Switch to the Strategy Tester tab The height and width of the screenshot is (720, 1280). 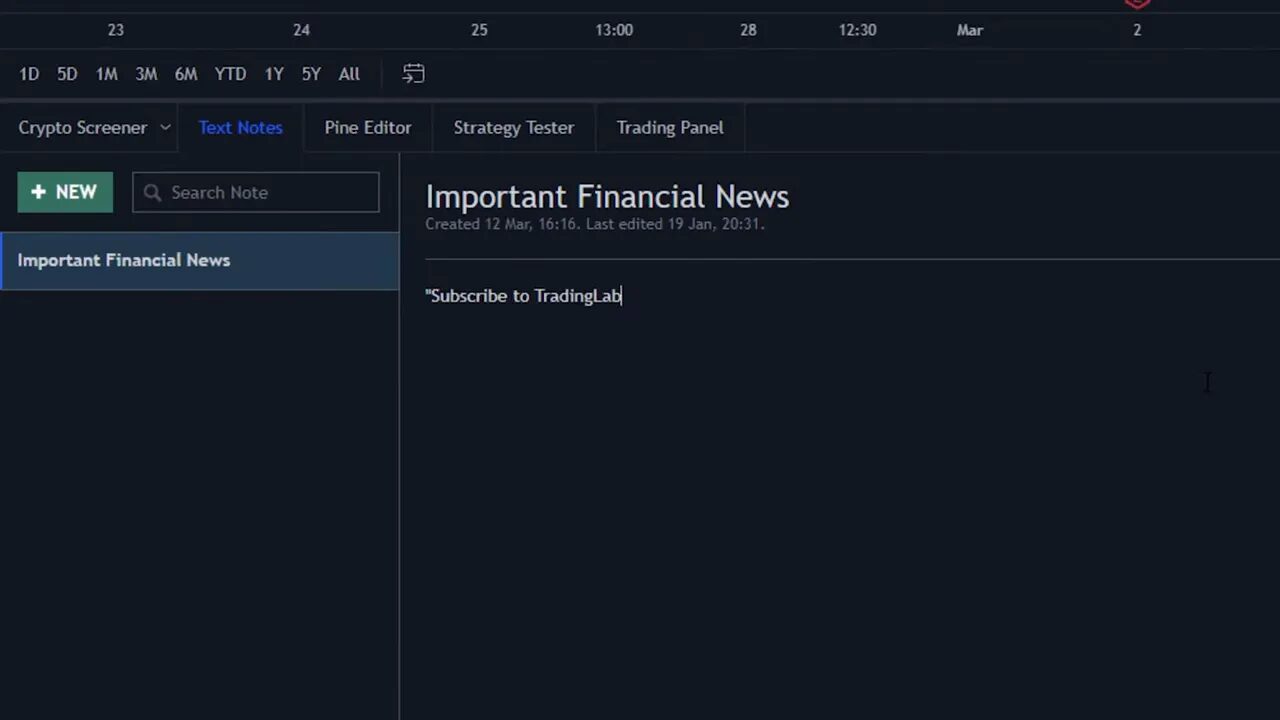(514, 127)
